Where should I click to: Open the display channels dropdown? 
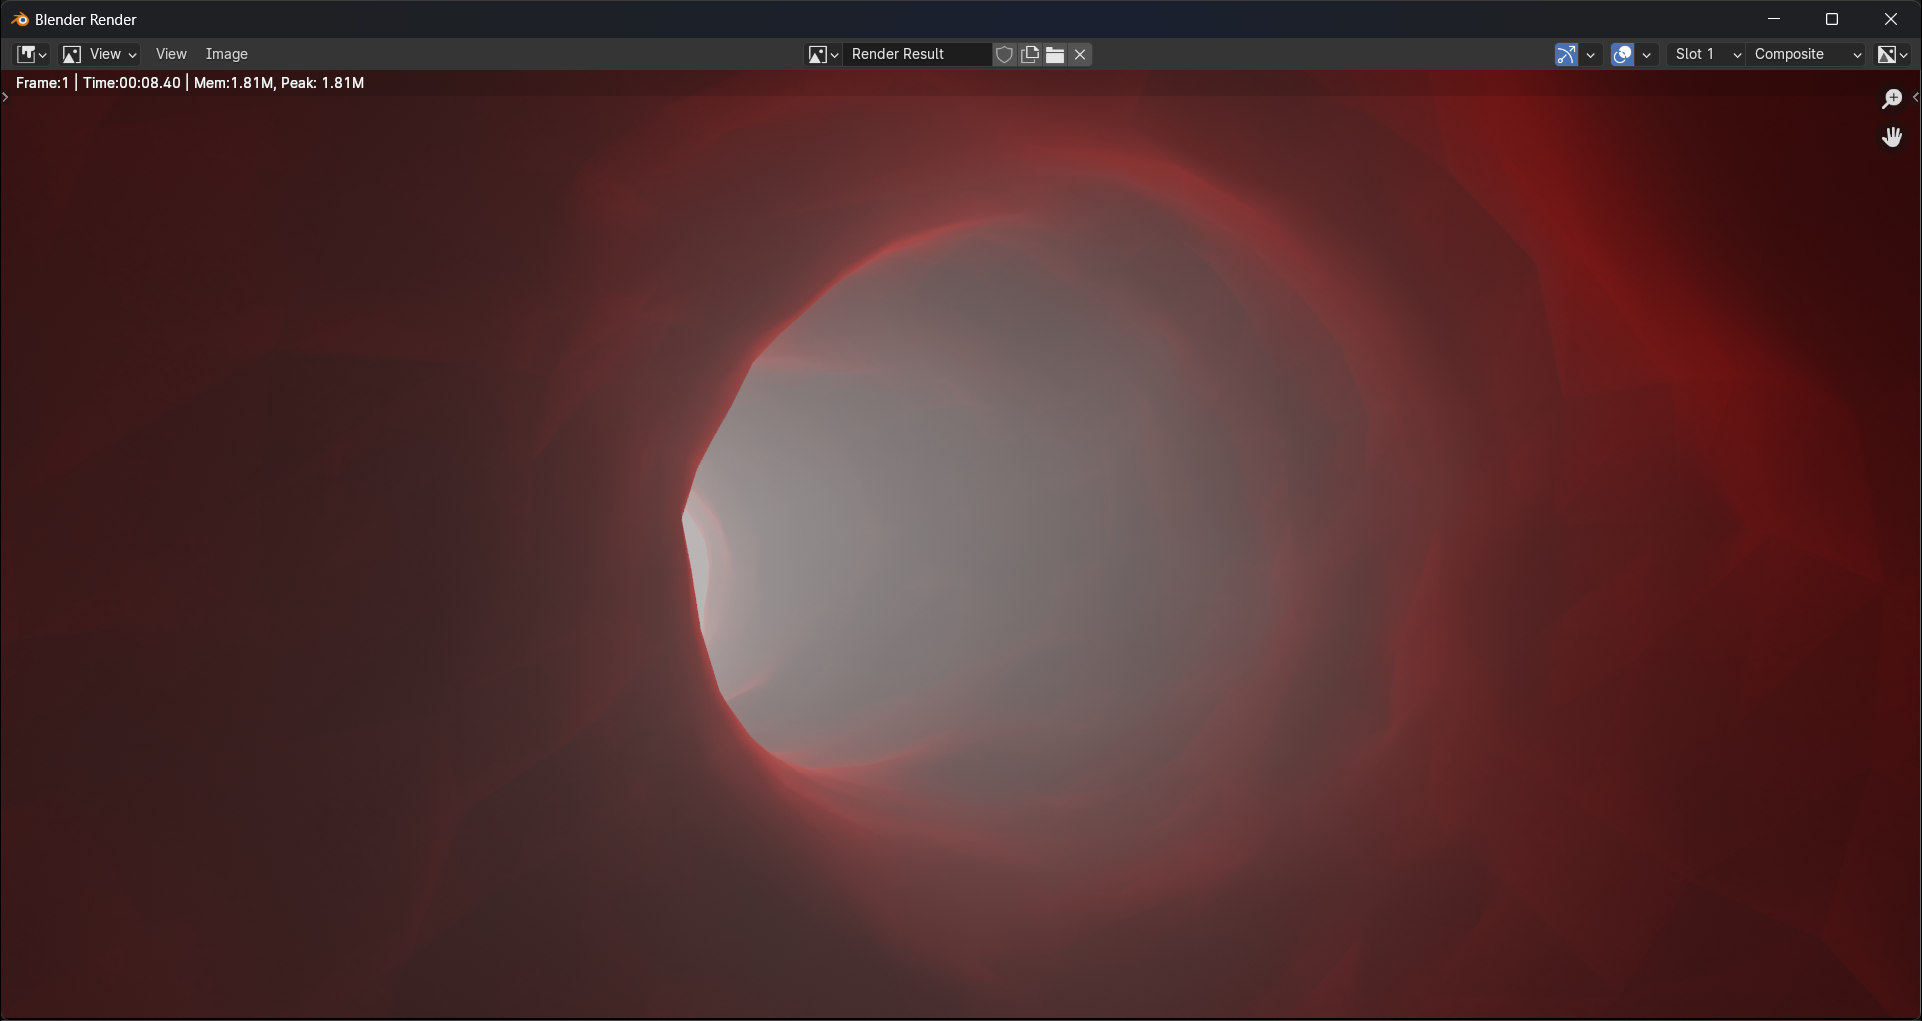click(x=1892, y=54)
